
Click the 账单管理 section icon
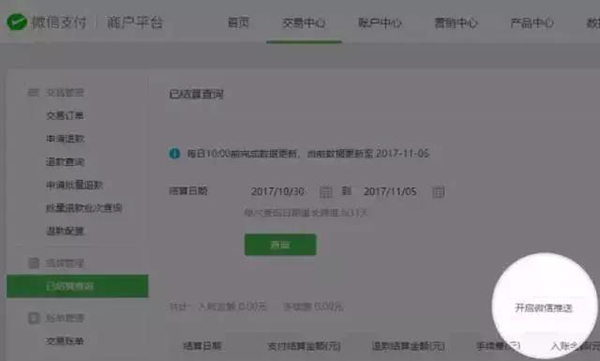coord(34,318)
